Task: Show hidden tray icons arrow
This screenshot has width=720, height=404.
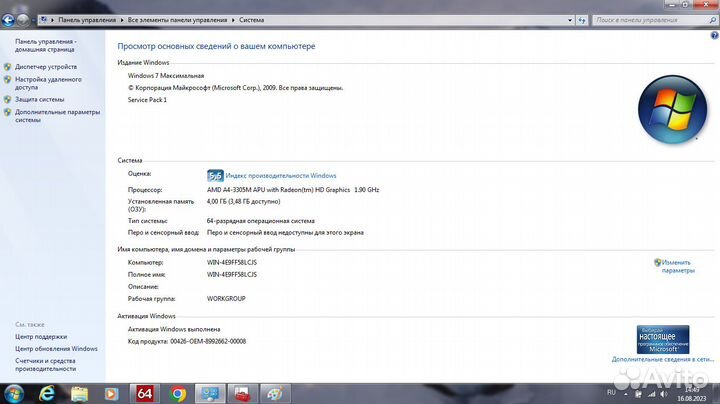Action: (625, 394)
